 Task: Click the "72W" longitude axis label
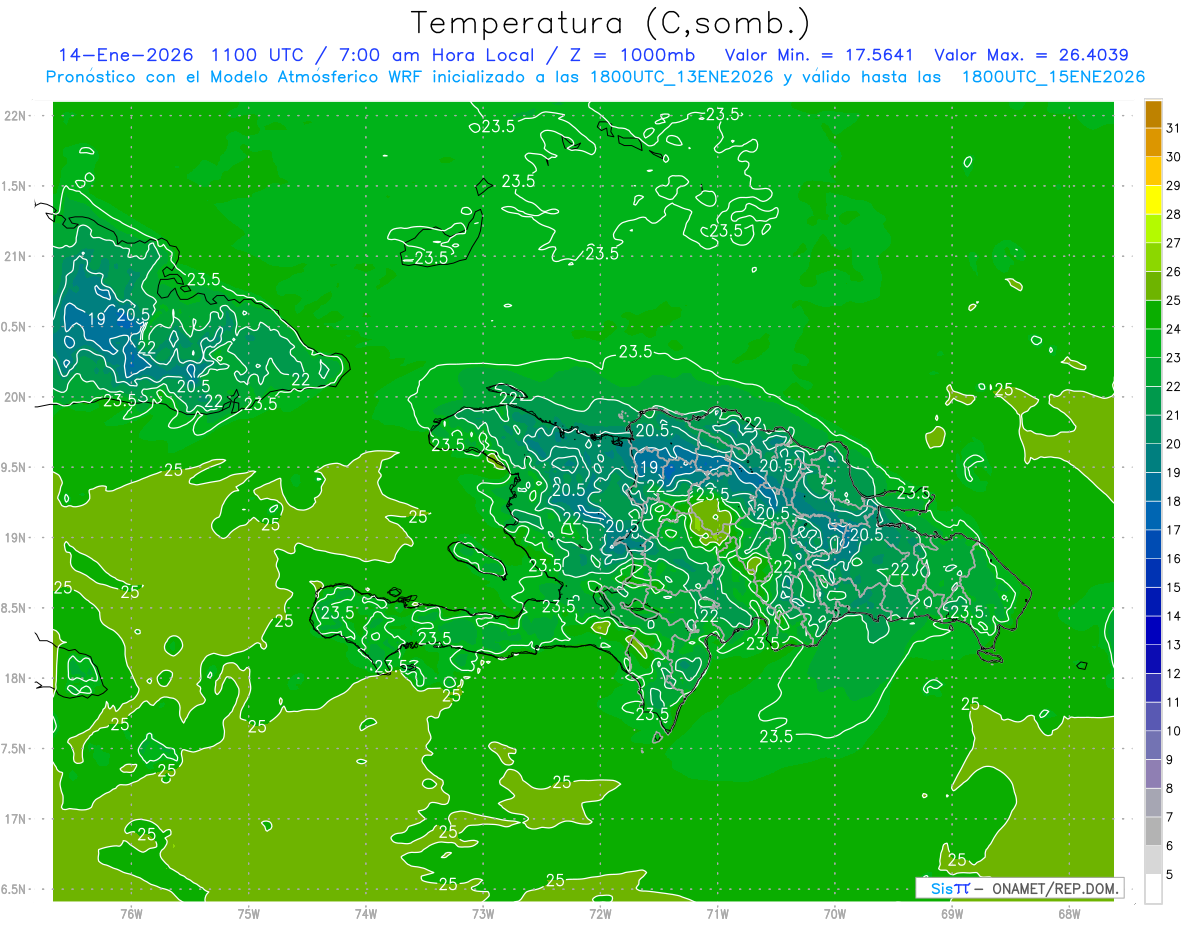point(600,914)
